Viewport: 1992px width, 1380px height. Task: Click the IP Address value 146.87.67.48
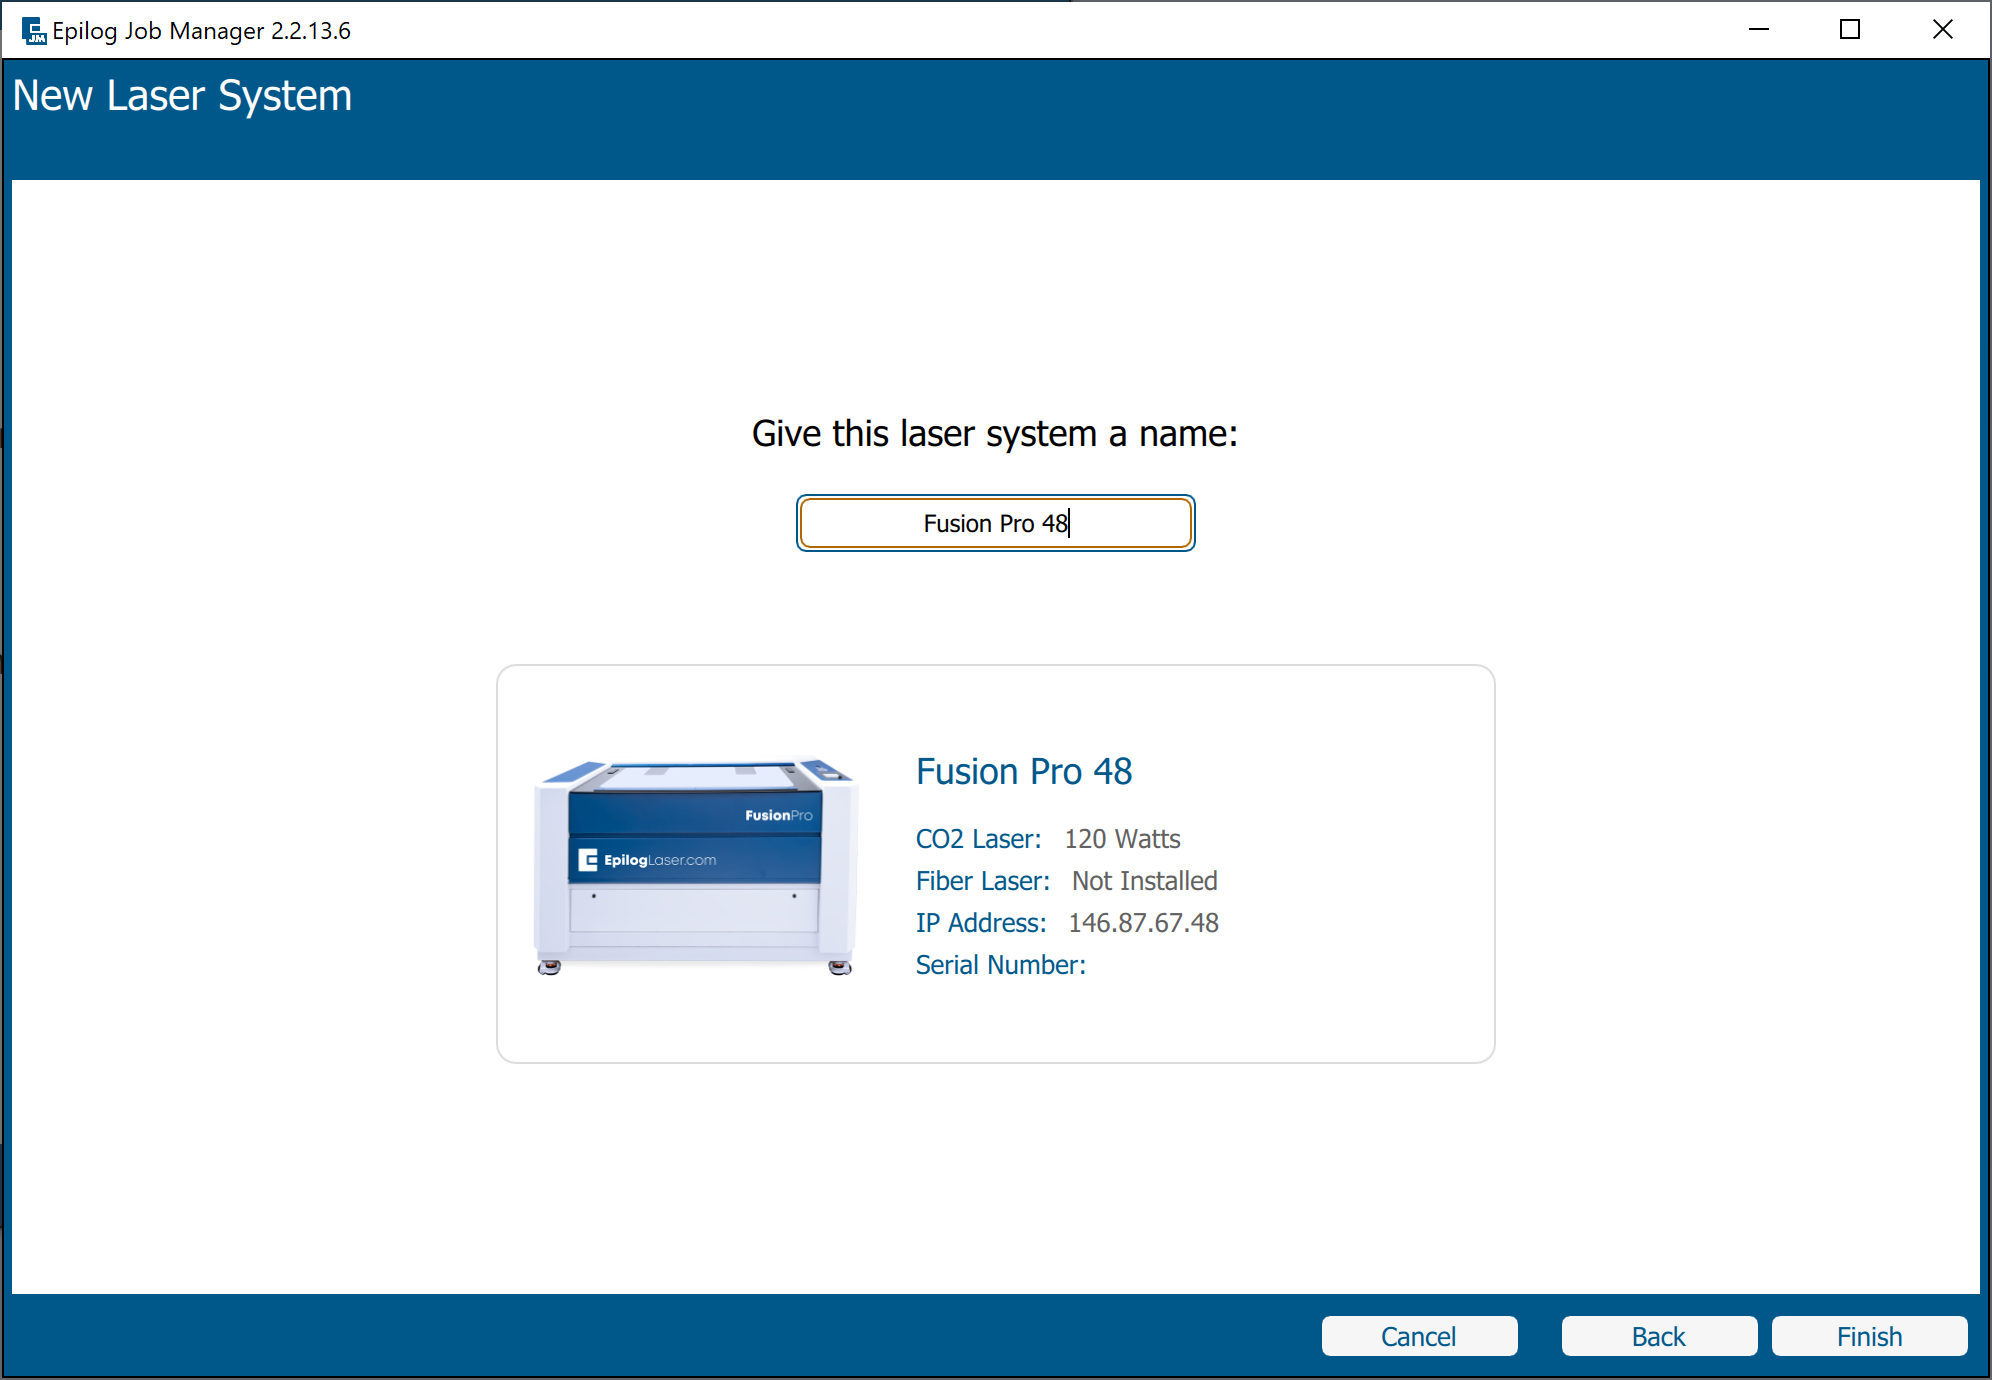click(1143, 923)
